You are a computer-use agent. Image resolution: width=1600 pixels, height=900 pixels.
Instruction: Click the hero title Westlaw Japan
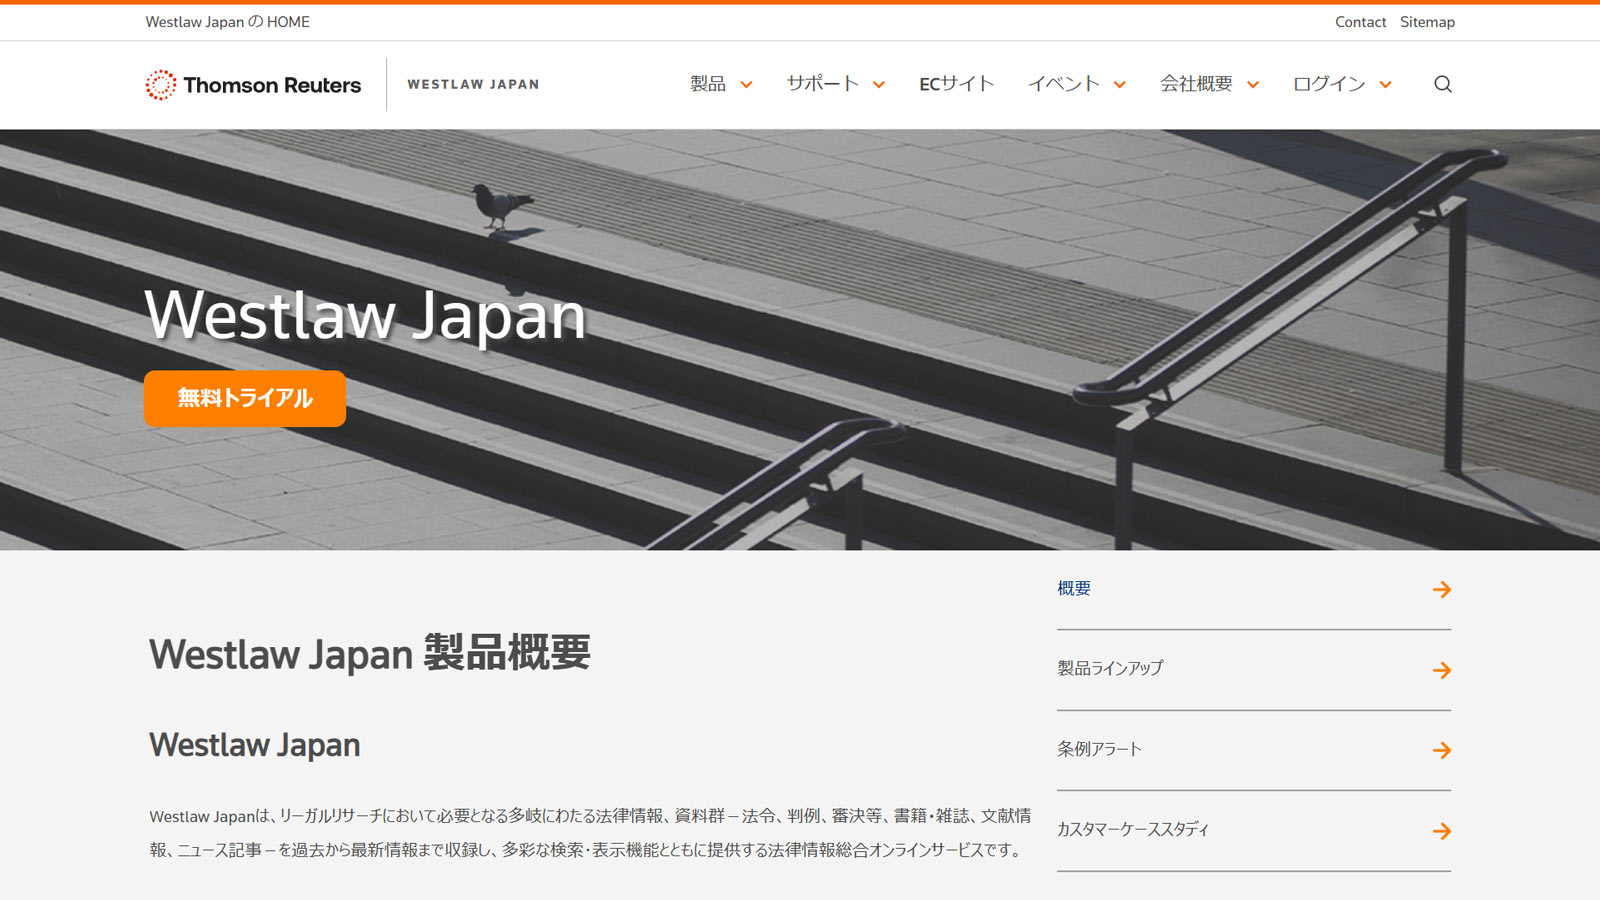pos(365,316)
